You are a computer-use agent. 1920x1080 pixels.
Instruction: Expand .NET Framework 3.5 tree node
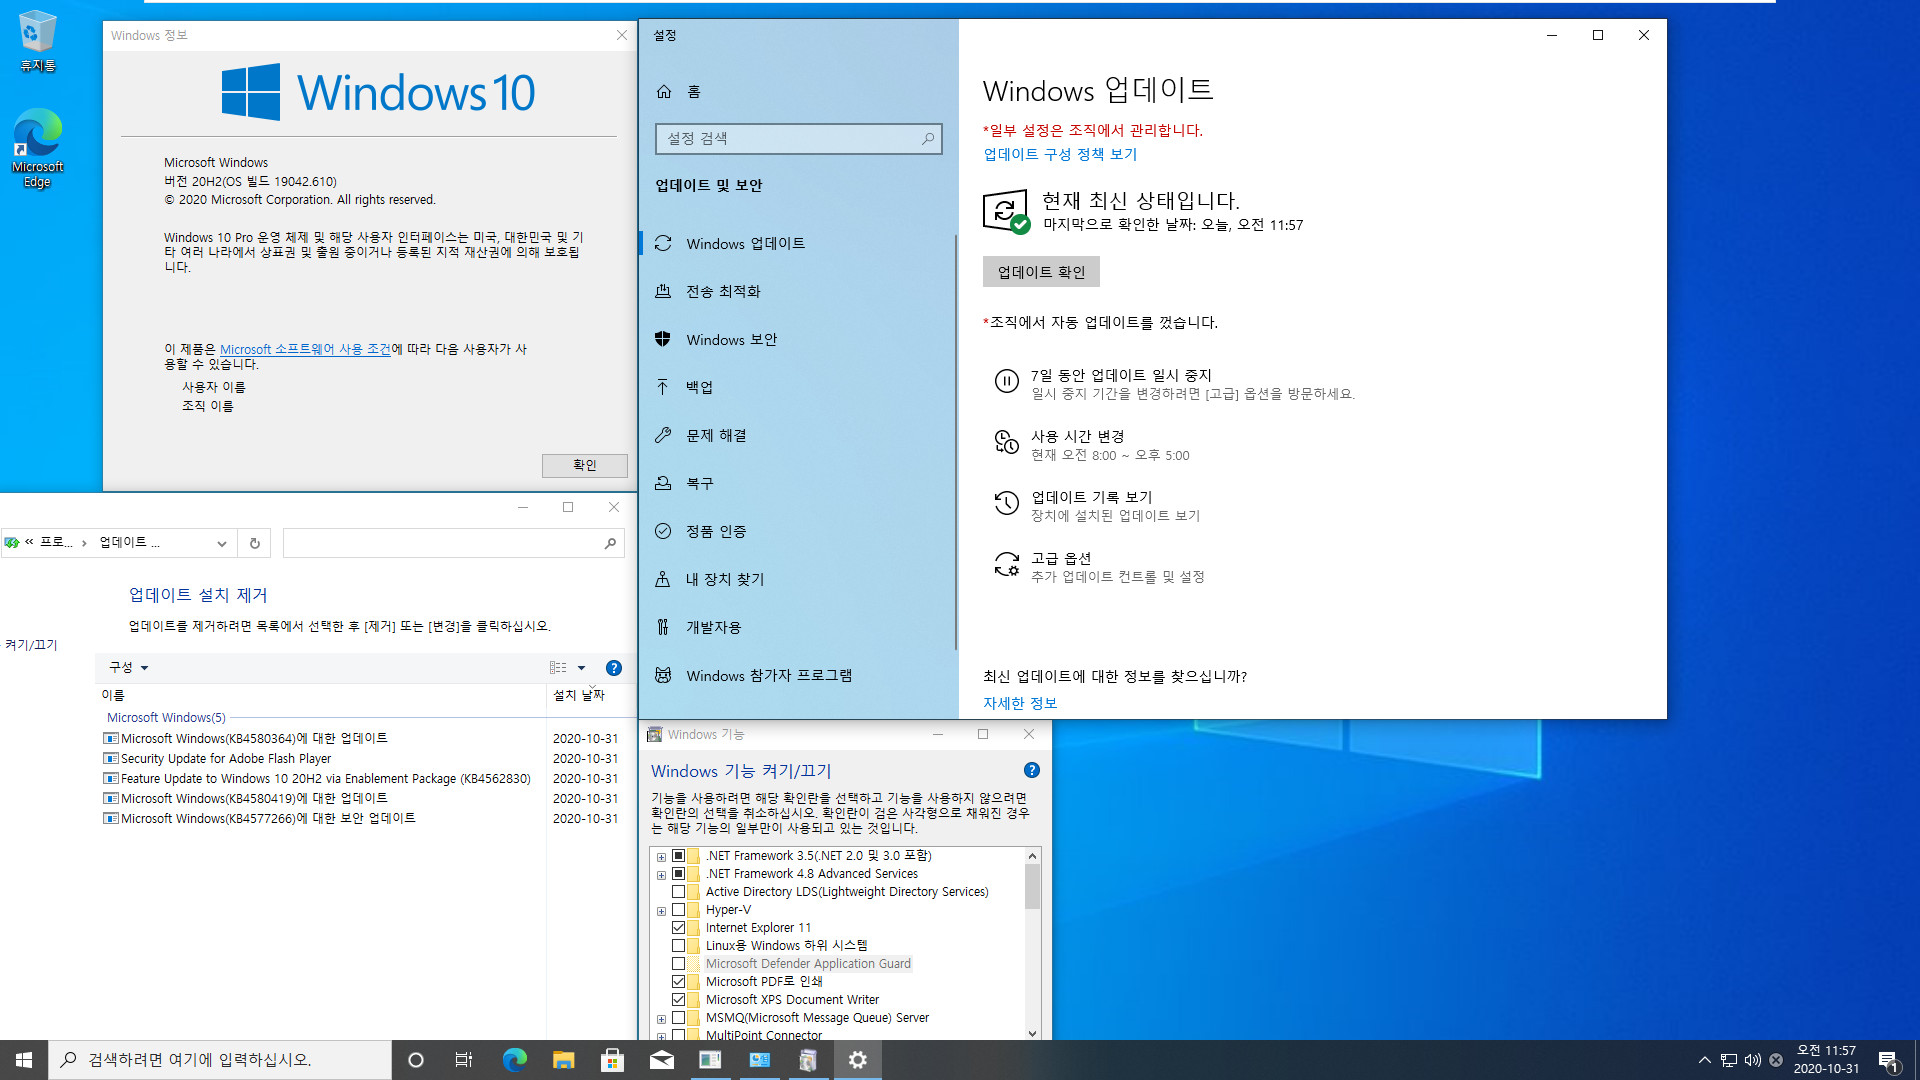click(x=661, y=857)
